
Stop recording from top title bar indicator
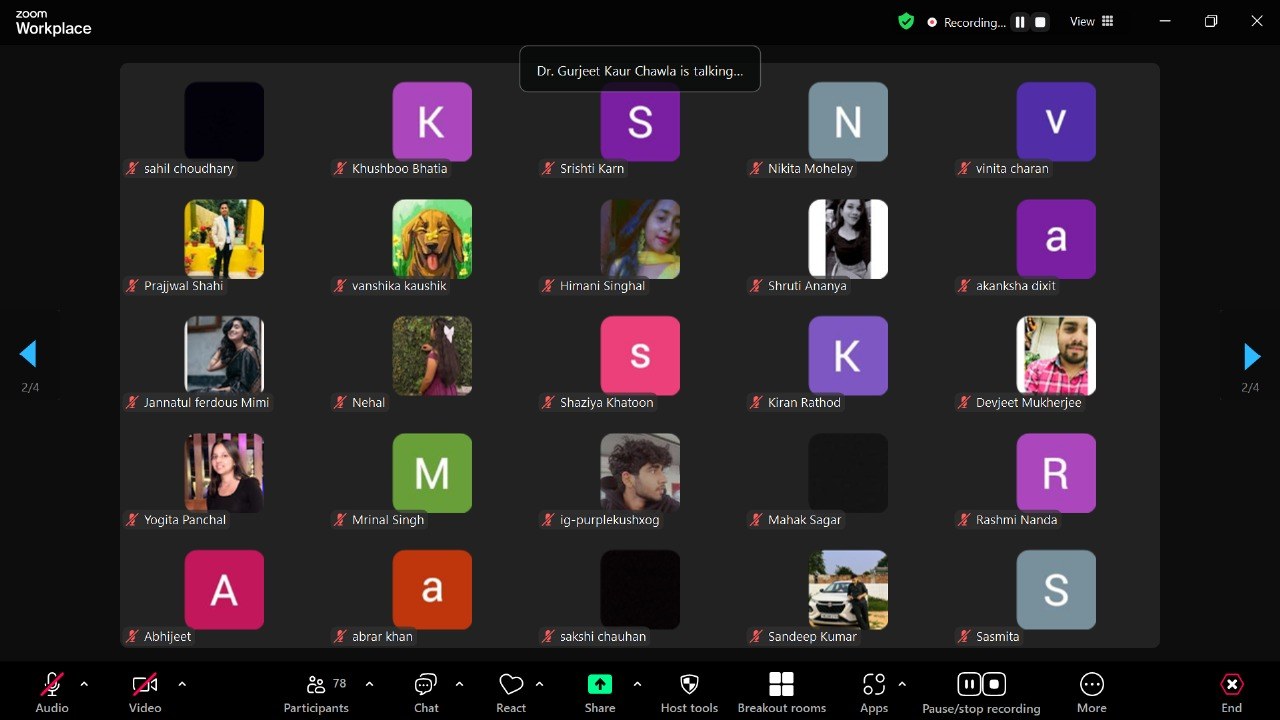point(1040,22)
